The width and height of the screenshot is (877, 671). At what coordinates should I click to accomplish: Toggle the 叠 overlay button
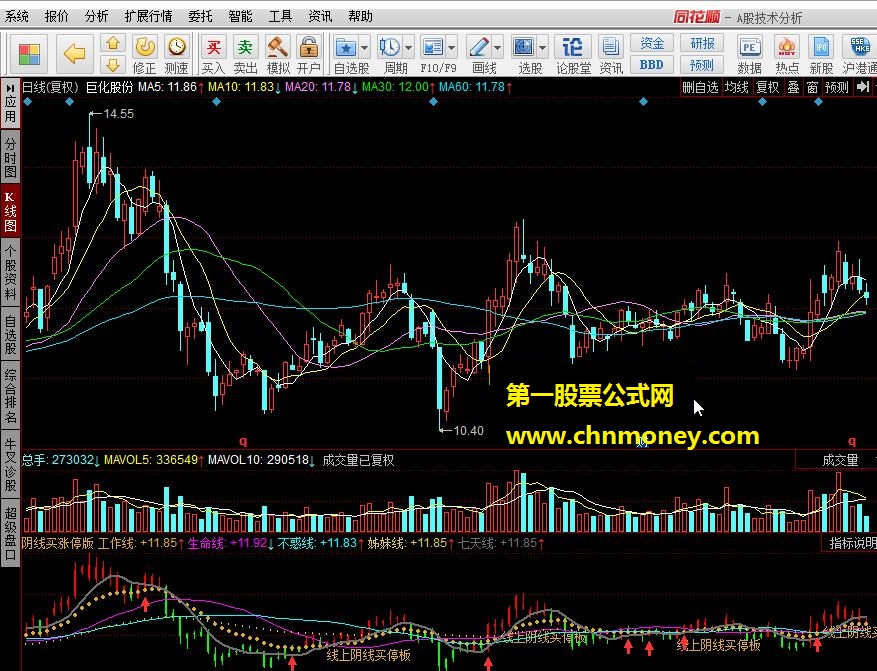pyautogui.click(x=793, y=87)
